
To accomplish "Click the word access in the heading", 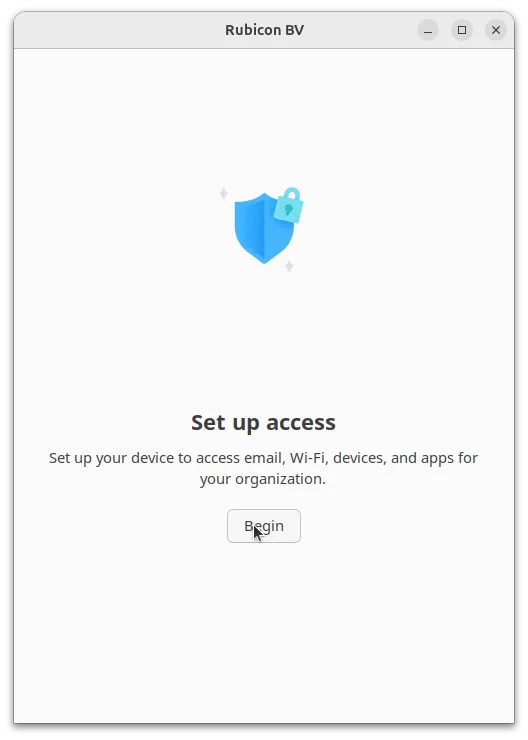I will point(301,422).
